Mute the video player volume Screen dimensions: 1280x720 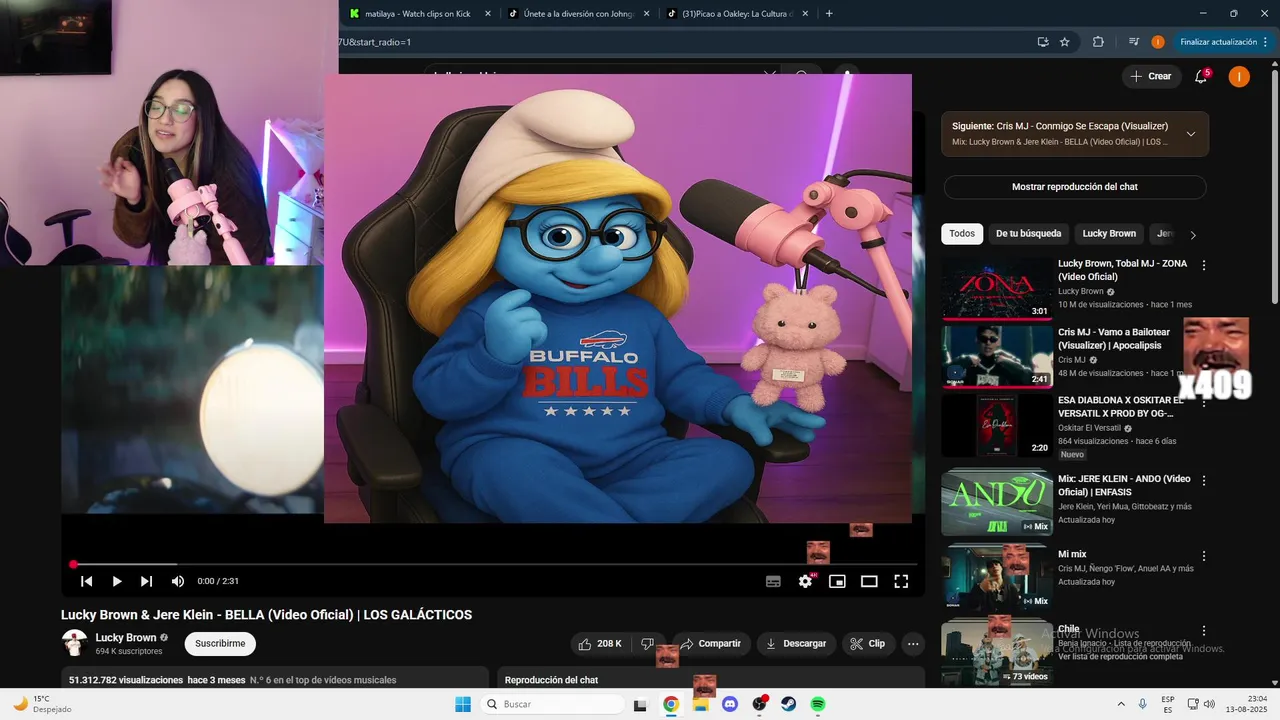click(x=178, y=581)
